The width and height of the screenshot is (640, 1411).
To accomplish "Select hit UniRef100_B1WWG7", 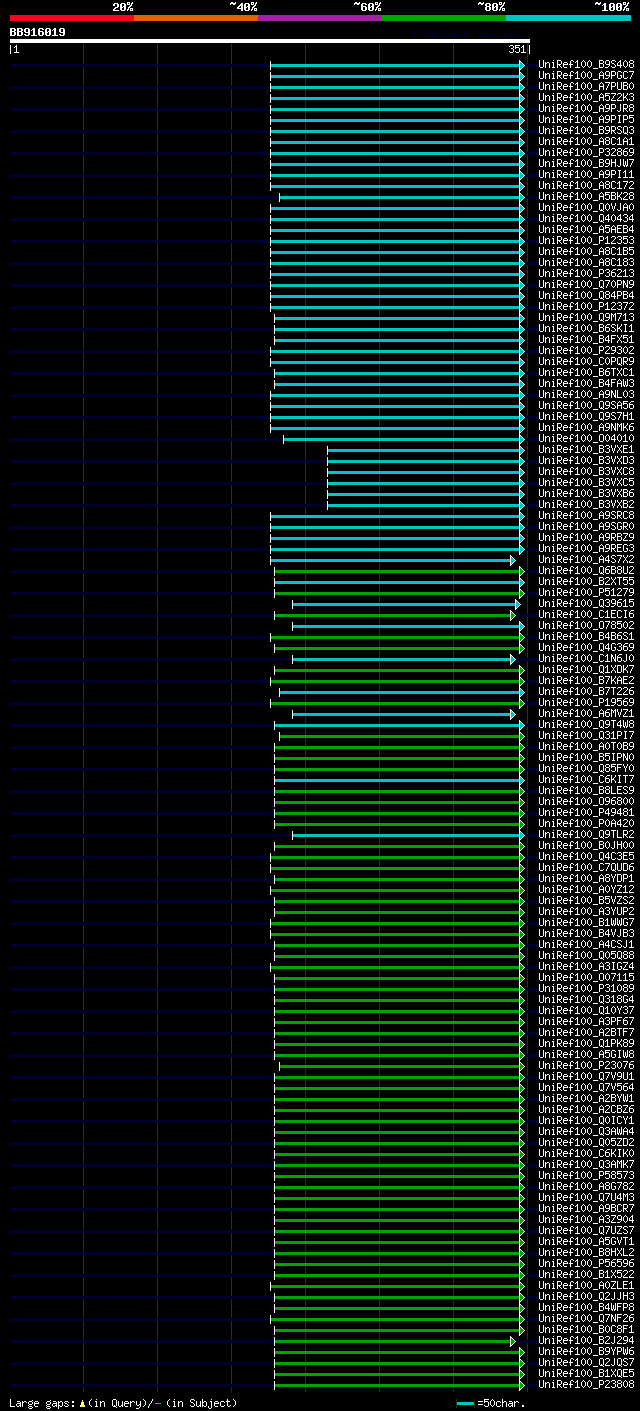I will pyautogui.click(x=586, y=923).
